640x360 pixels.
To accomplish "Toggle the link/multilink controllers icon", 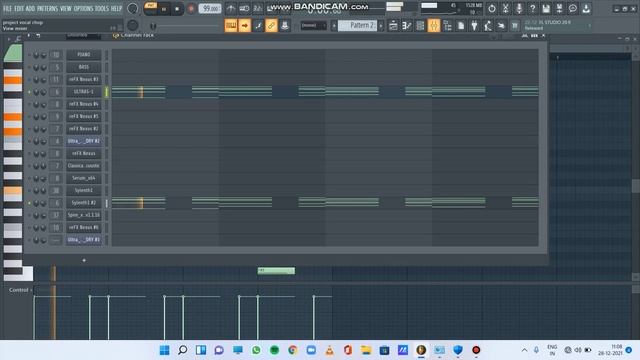I will pyautogui.click(x=271, y=26).
